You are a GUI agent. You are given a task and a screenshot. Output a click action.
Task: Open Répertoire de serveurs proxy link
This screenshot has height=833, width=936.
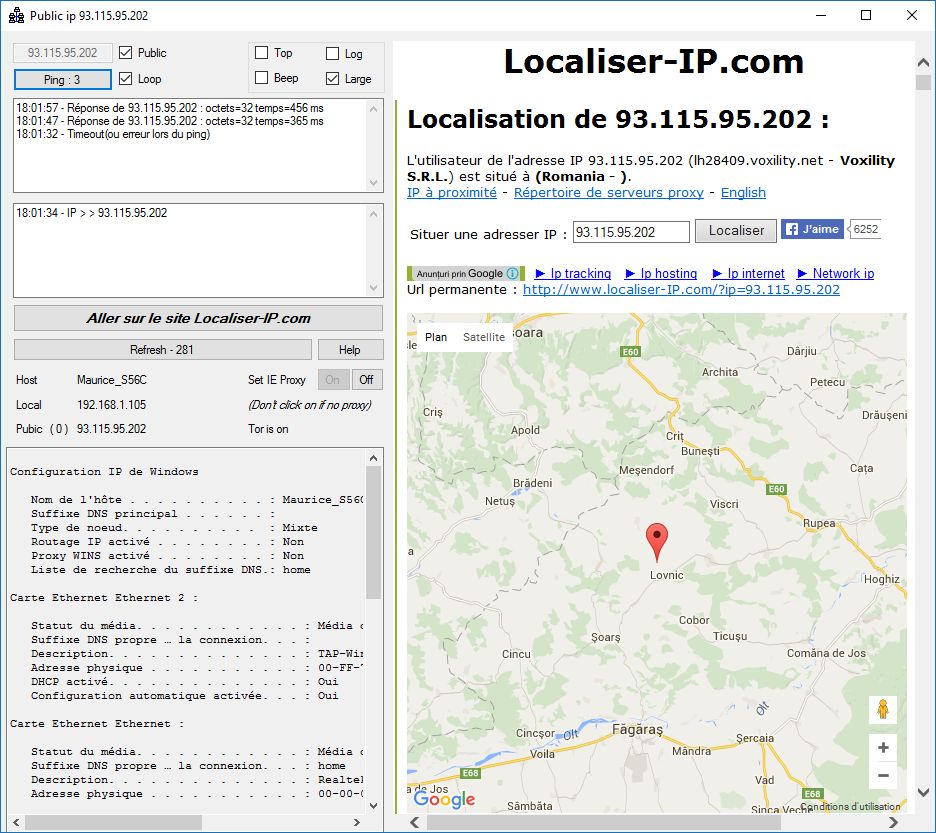coord(609,192)
